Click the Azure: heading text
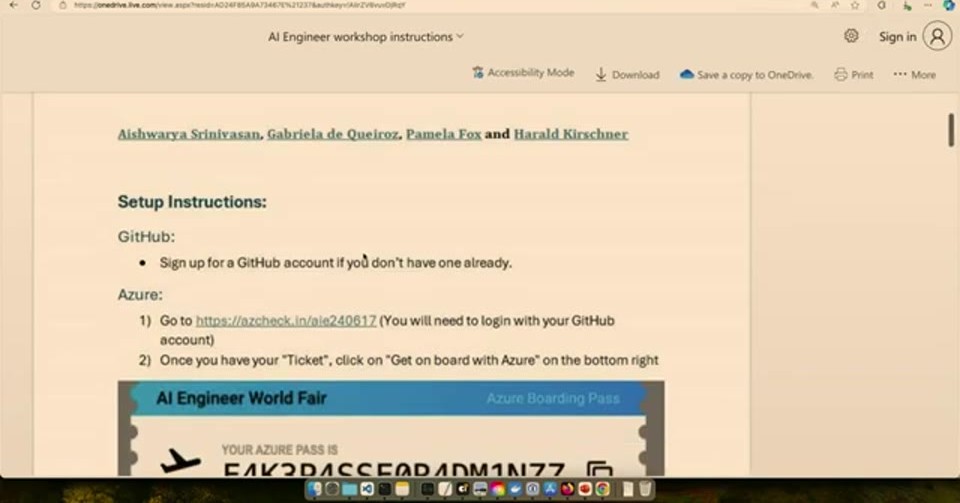 pos(140,294)
